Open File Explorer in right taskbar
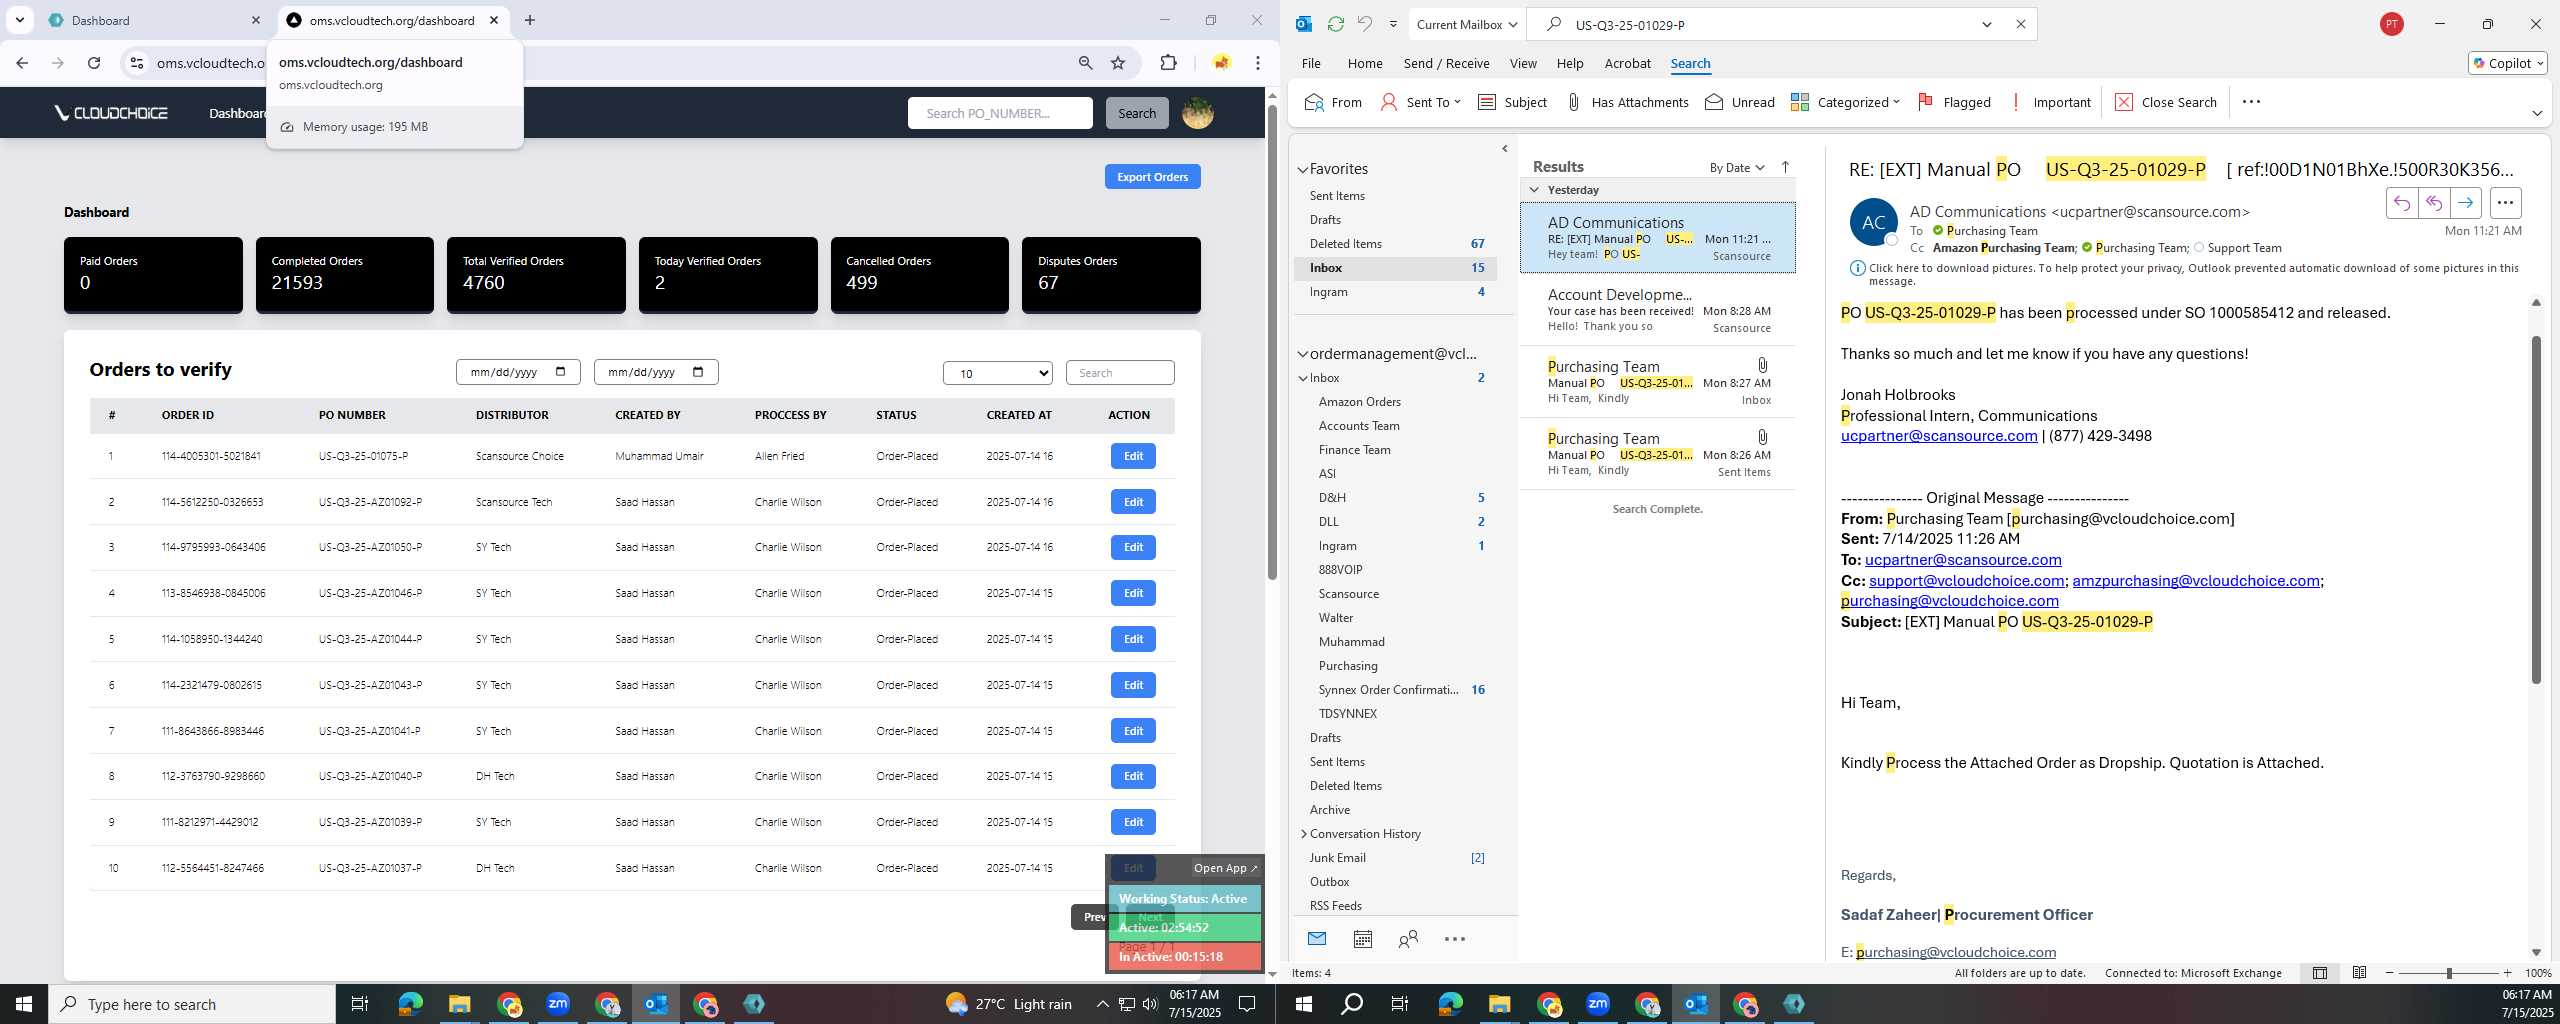Screen dimensions: 2560x1024 pyautogui.click(x=1499, y=1004)
